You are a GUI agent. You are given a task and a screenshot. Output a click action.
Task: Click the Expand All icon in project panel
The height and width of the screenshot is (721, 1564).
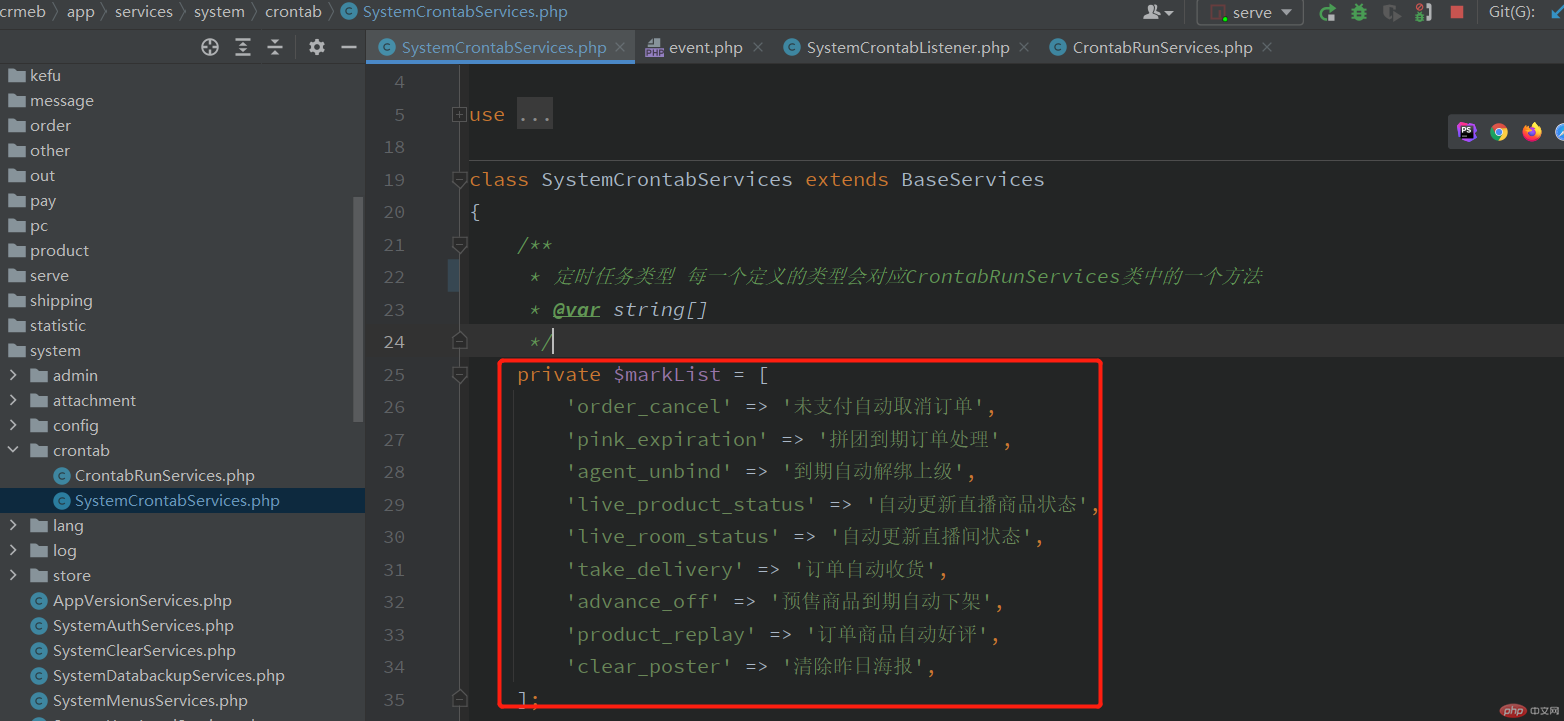[243, 47]
